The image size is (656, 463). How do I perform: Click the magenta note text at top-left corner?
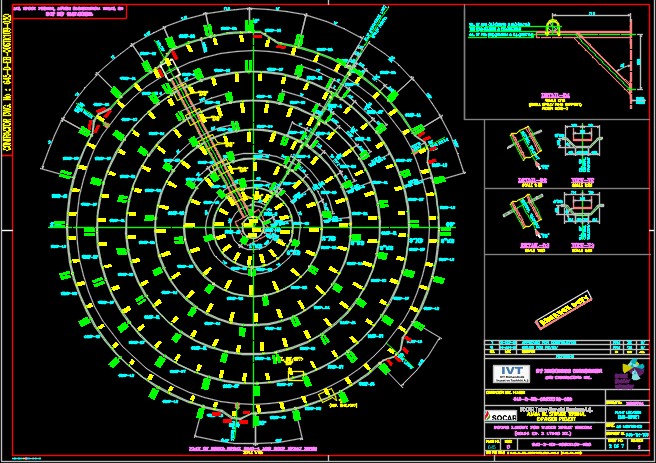pyautogui.click(x=64, y=12)
